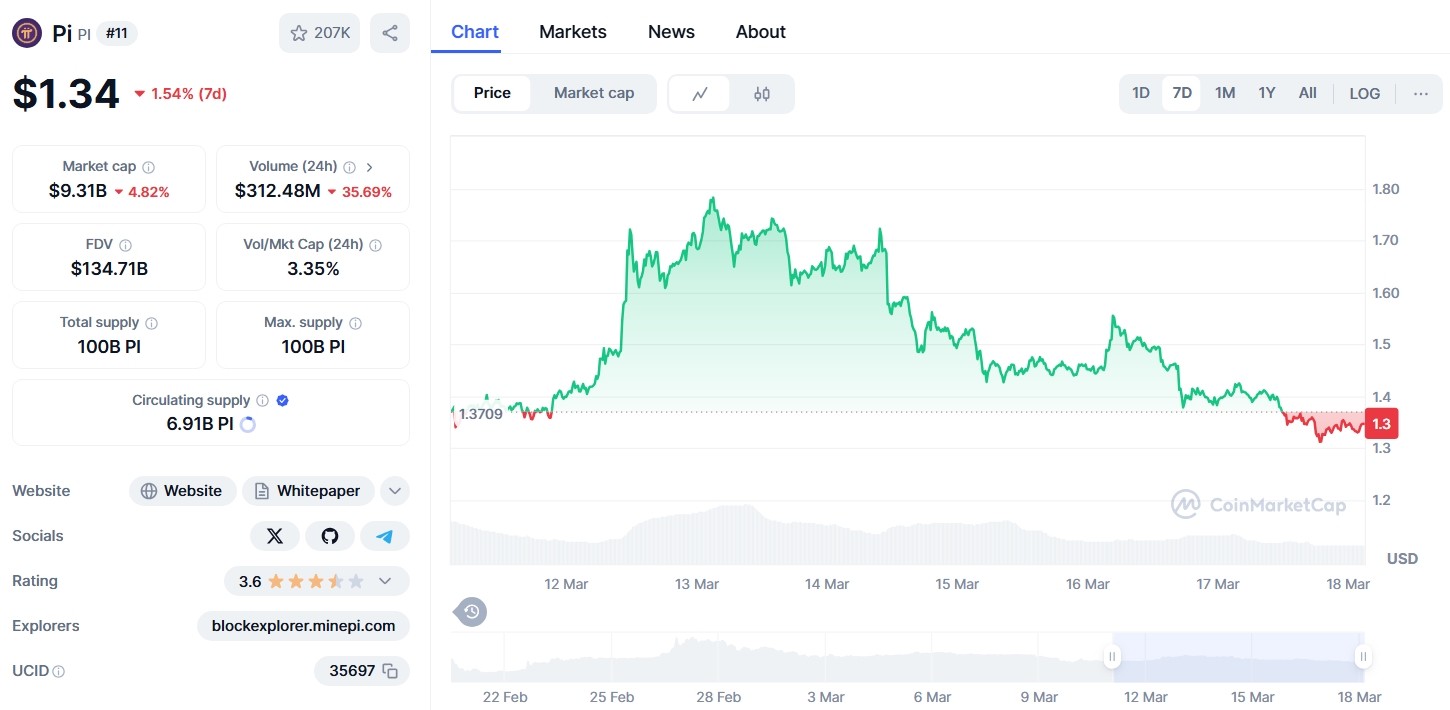Click FDV info icon
This screenshot has width=1450, height=710.
[125, 245]
